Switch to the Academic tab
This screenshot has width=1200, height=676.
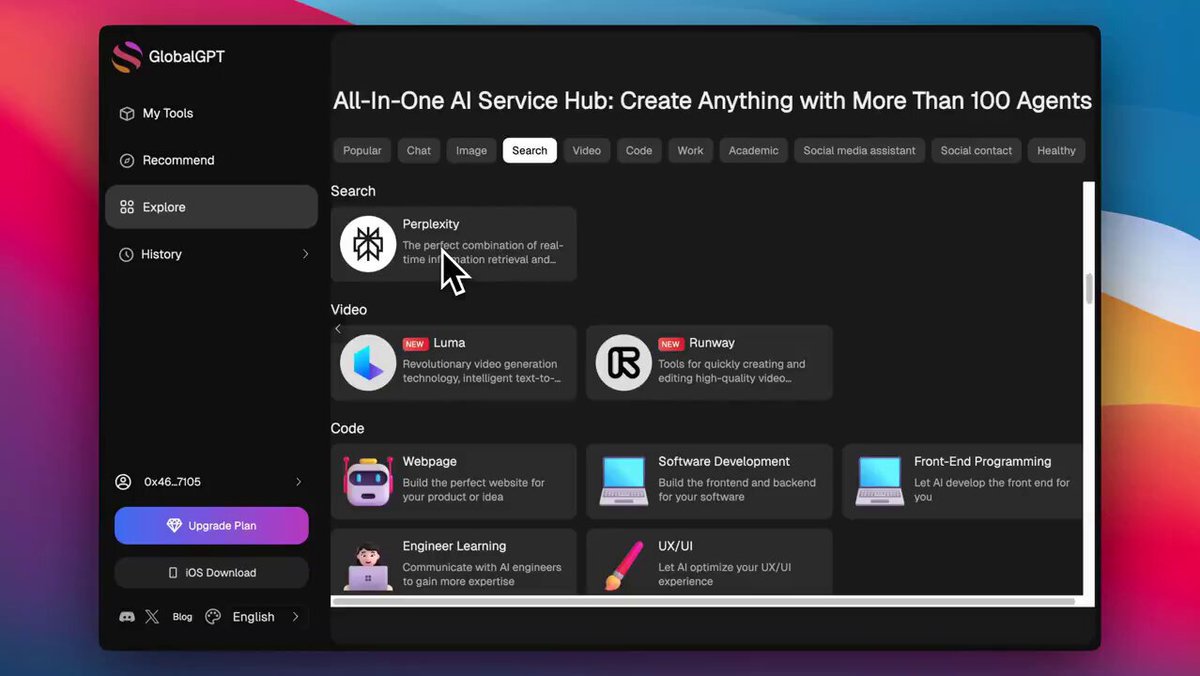tap(754, 151)
